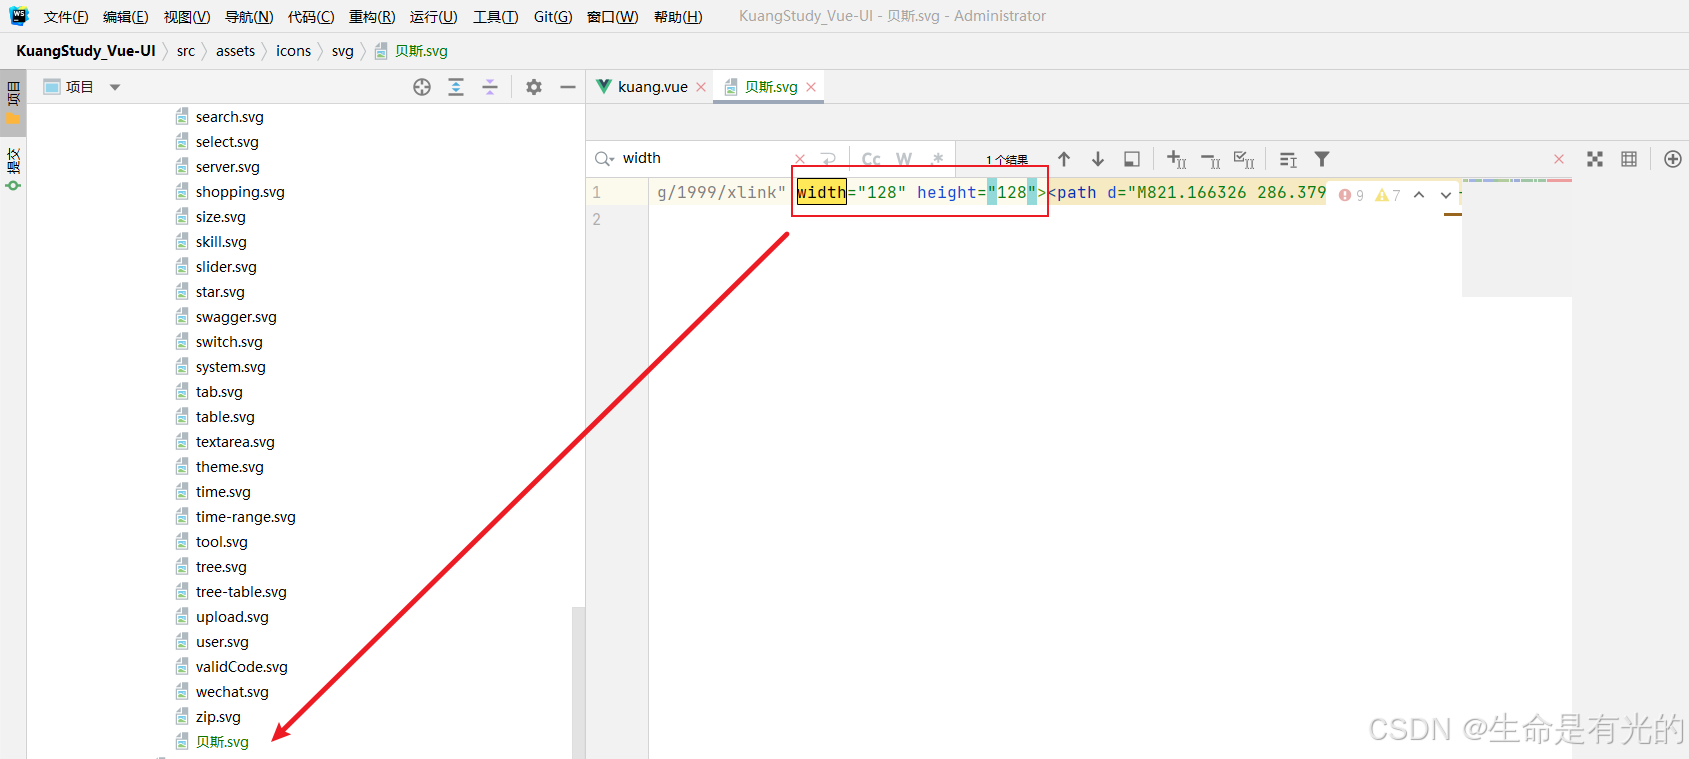Viewport: 1689px width, 759px height.
Task: Open the 工具(T) menu
Action: [496, 17]
